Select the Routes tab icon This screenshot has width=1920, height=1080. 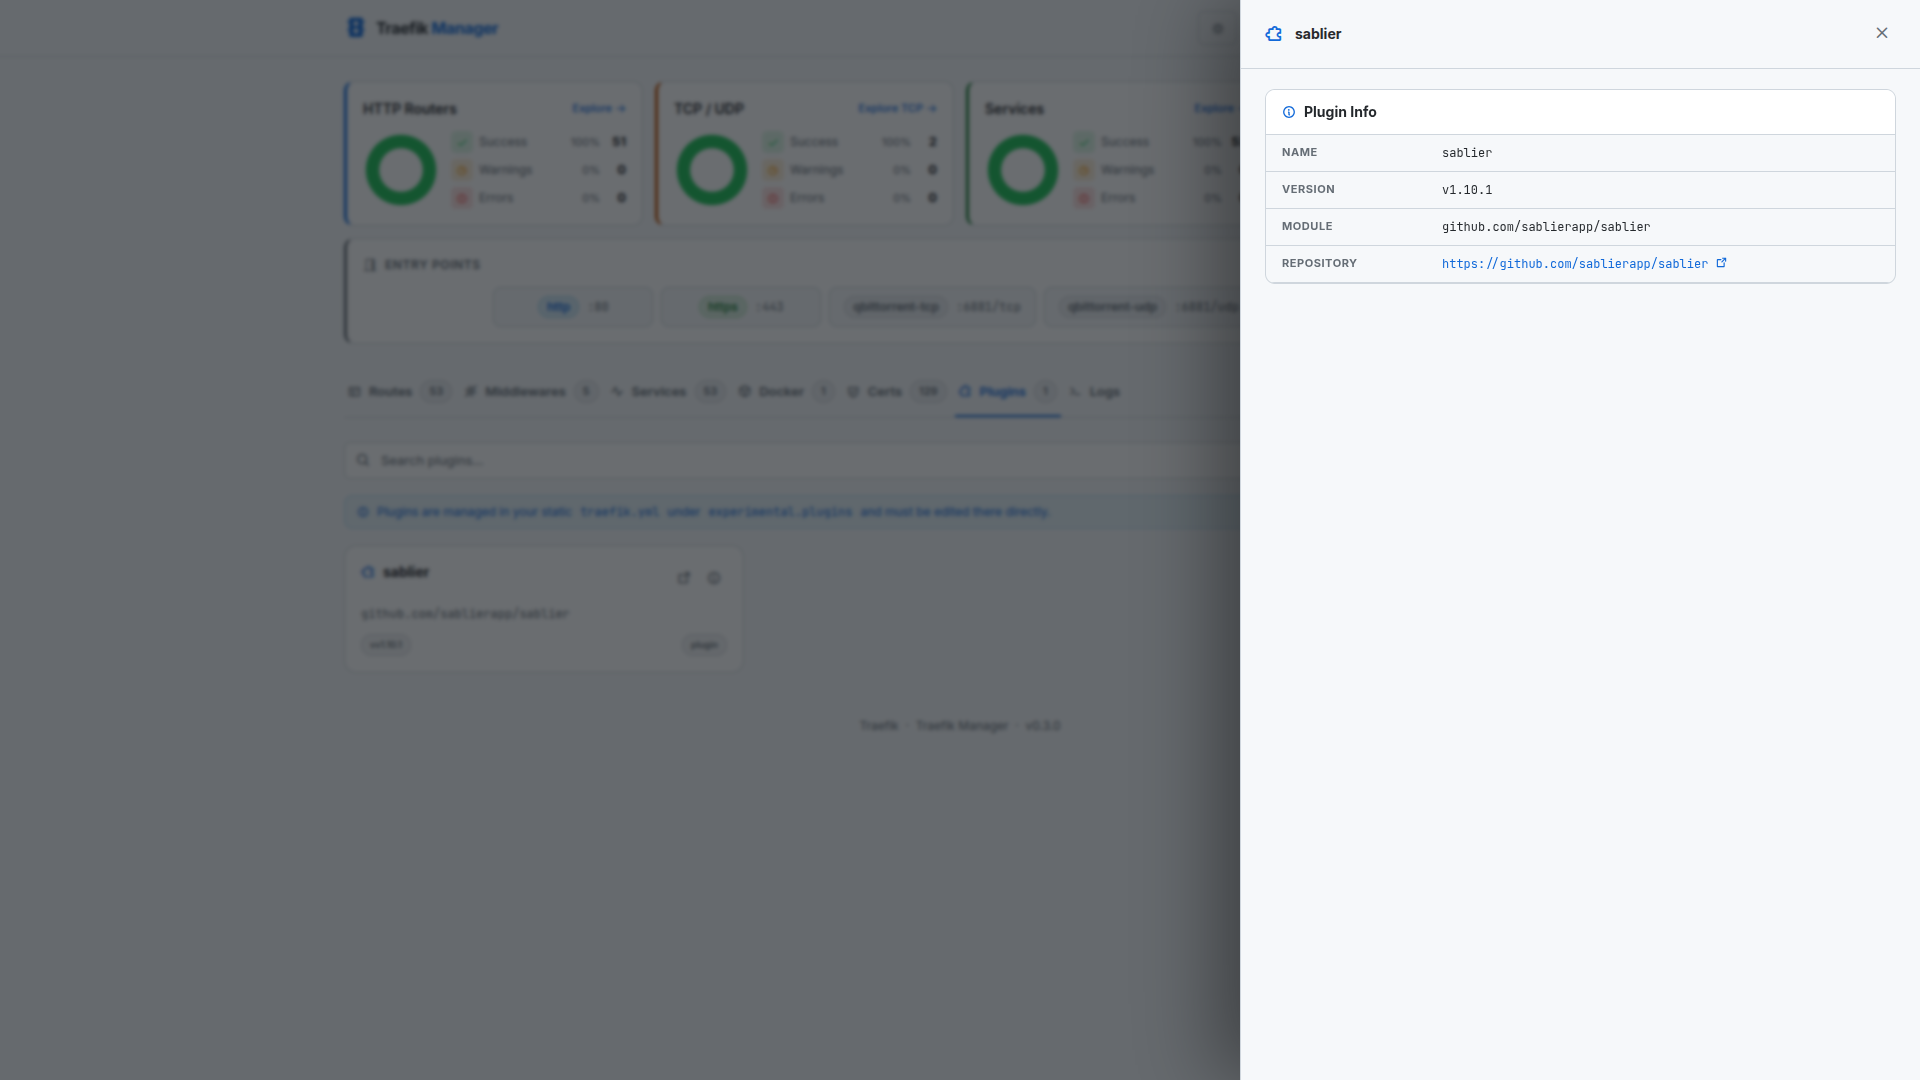pyautogui.click(x=356, y=391)
